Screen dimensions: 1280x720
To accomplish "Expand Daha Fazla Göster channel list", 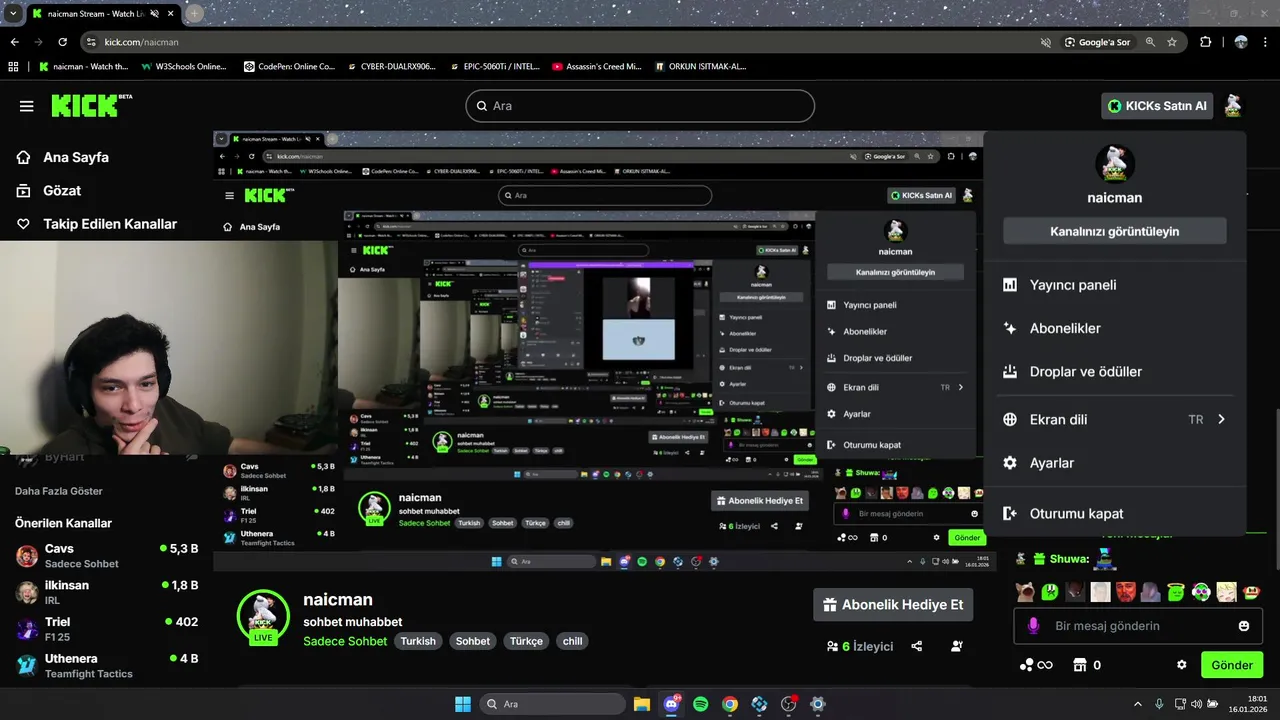I will click(59, 491).
